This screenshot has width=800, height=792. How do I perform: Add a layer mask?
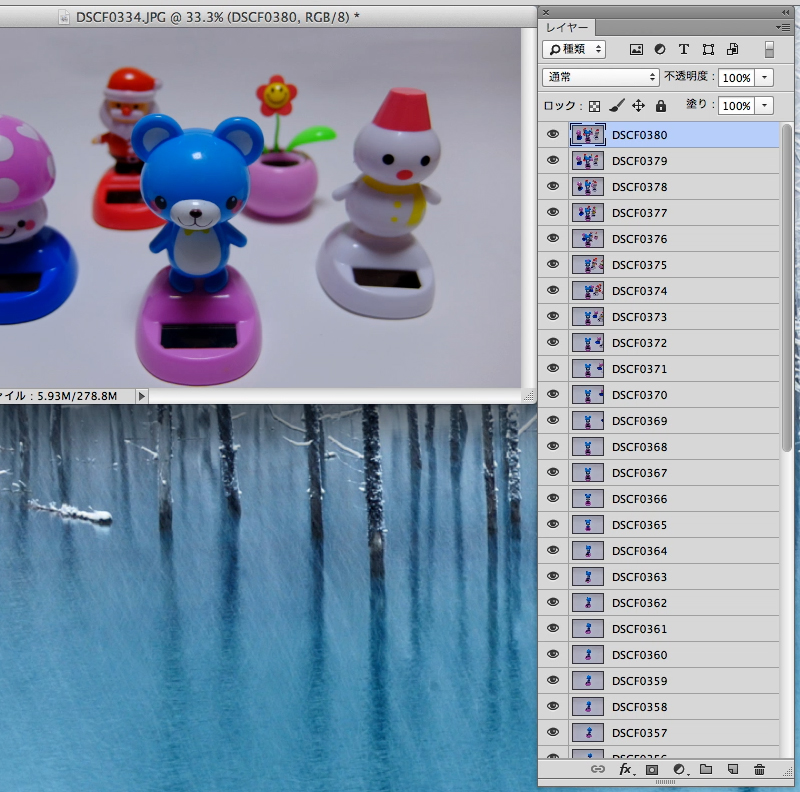click(x=652, y=769)
